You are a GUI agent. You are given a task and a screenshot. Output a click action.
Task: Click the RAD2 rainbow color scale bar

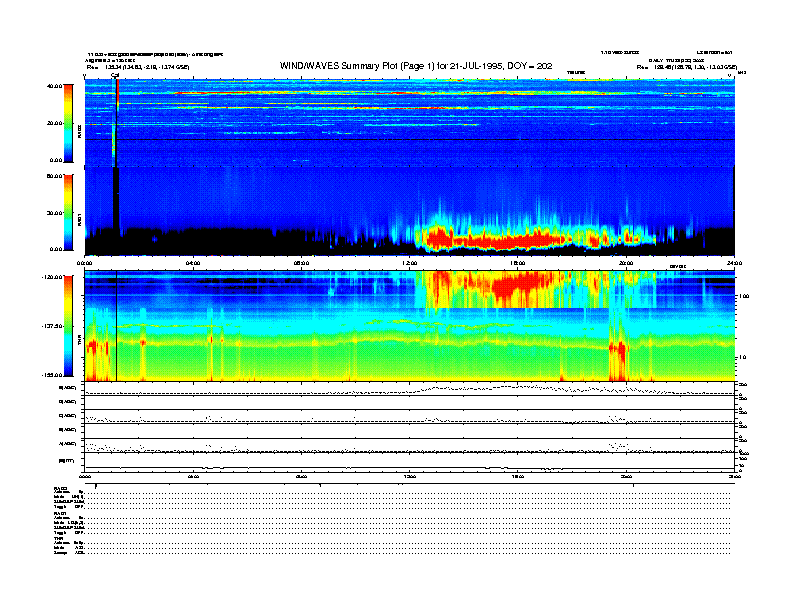pos(68,123)
